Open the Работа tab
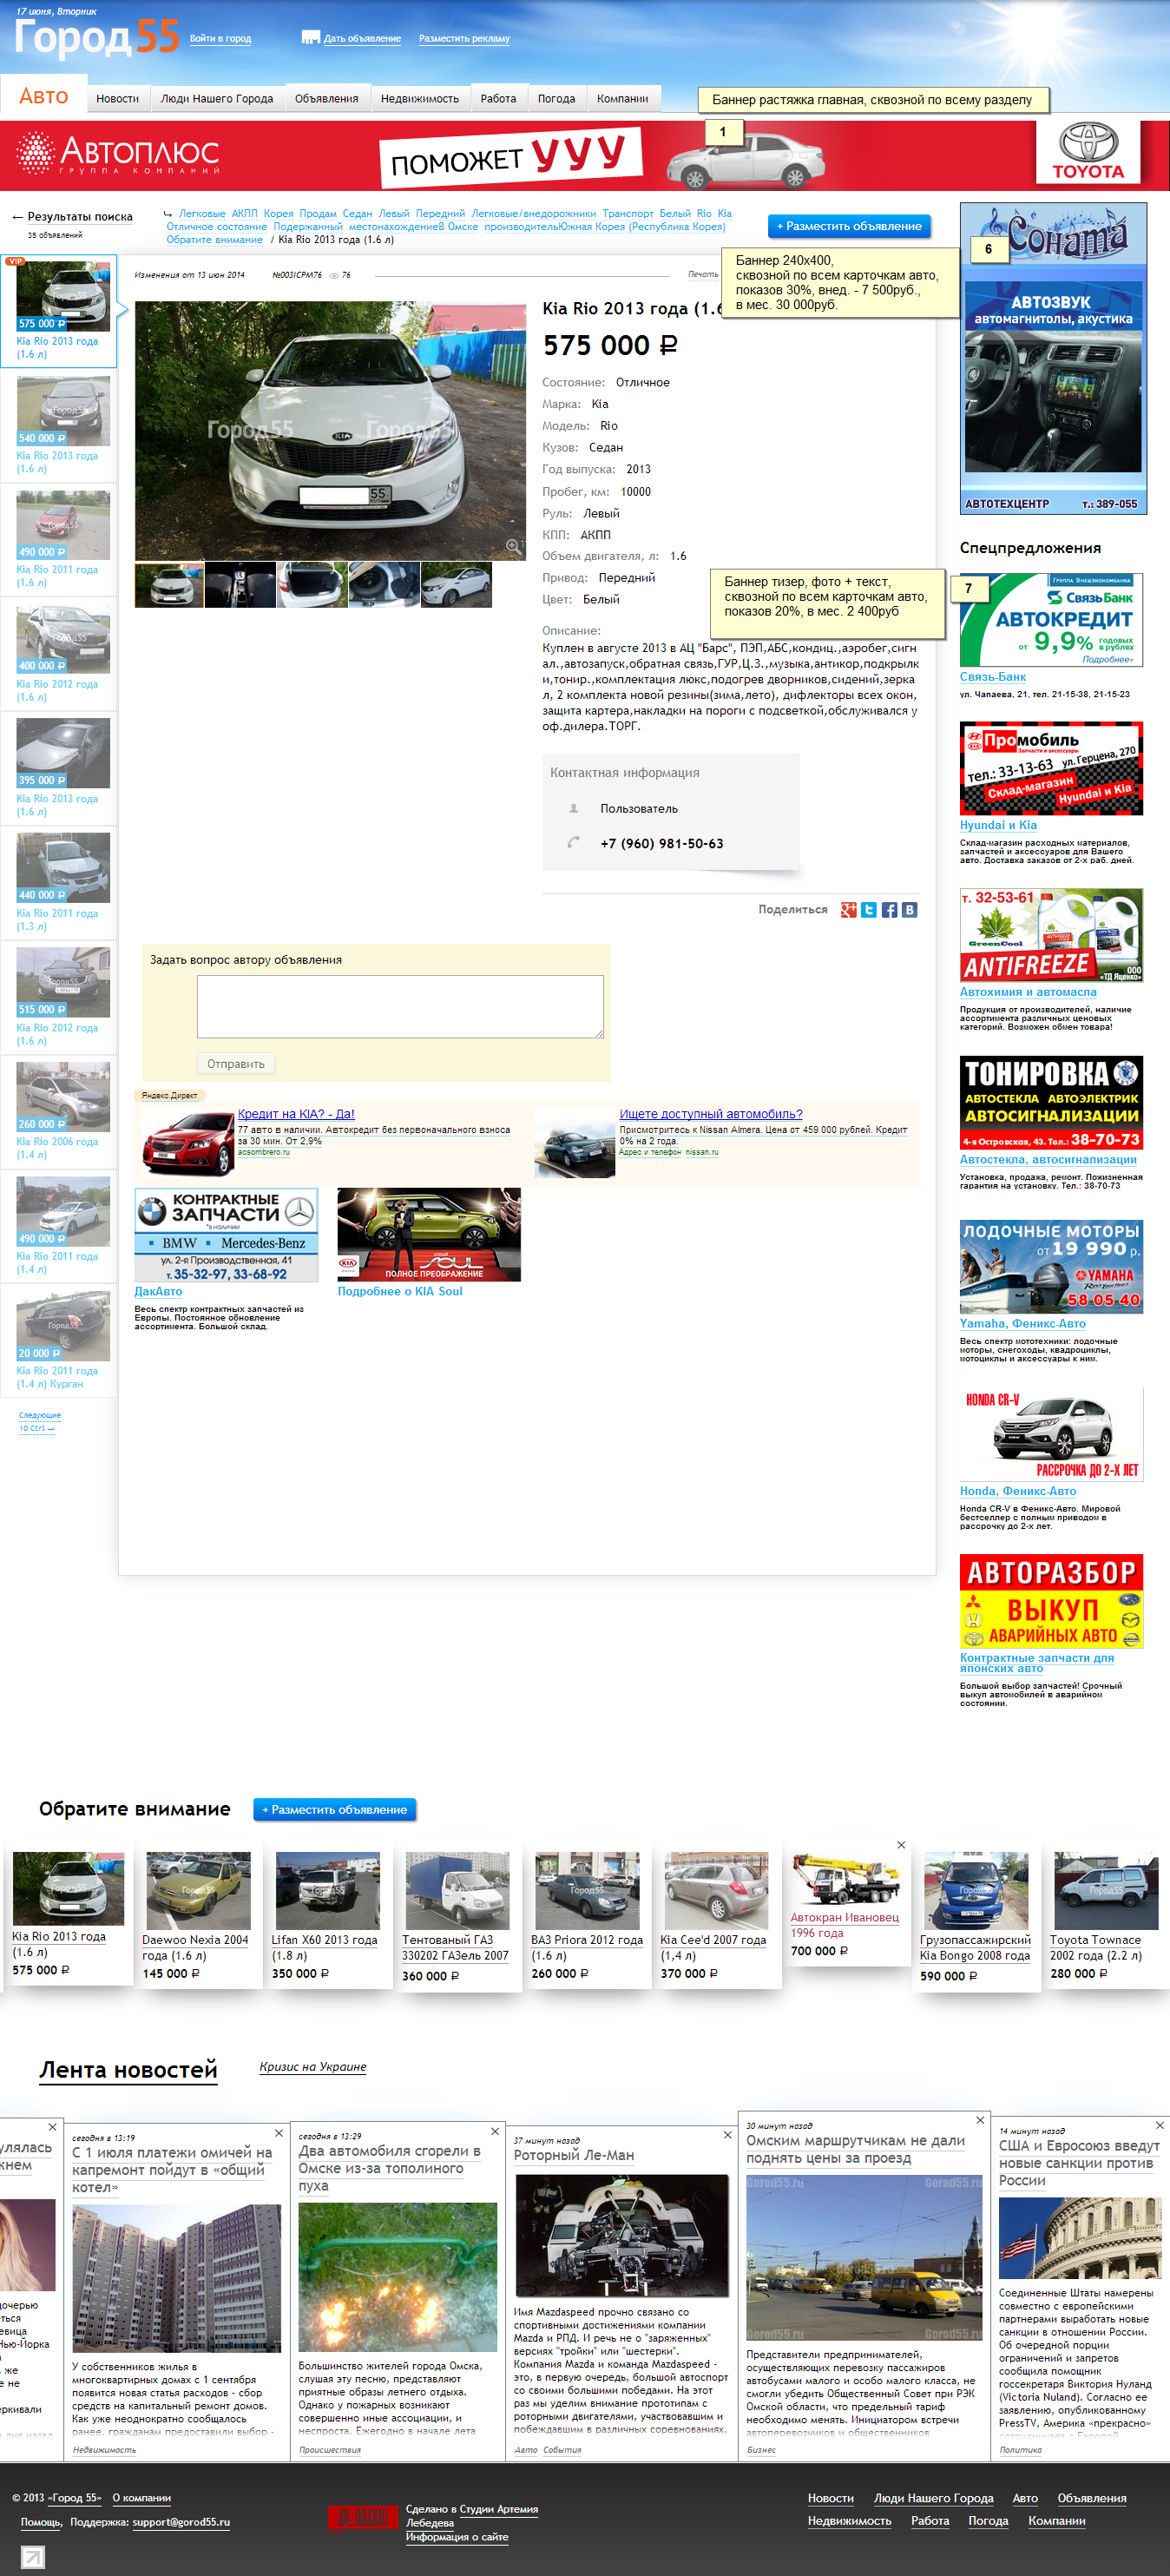 tap(498, 98)
